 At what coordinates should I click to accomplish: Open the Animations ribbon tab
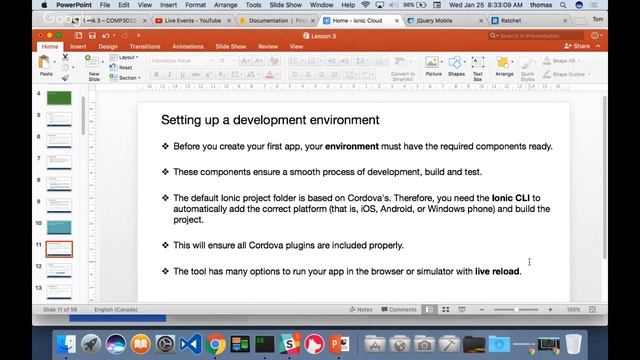coord(188,47)
